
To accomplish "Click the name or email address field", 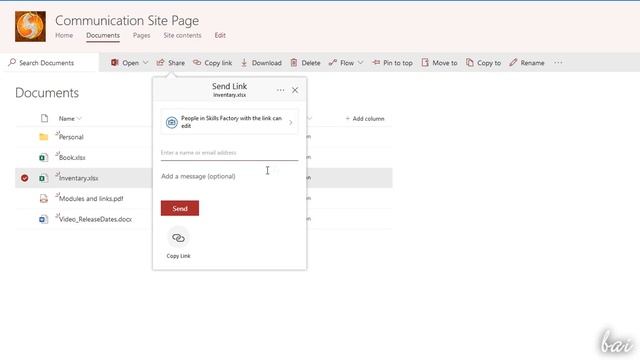I will tap(229, 153).
